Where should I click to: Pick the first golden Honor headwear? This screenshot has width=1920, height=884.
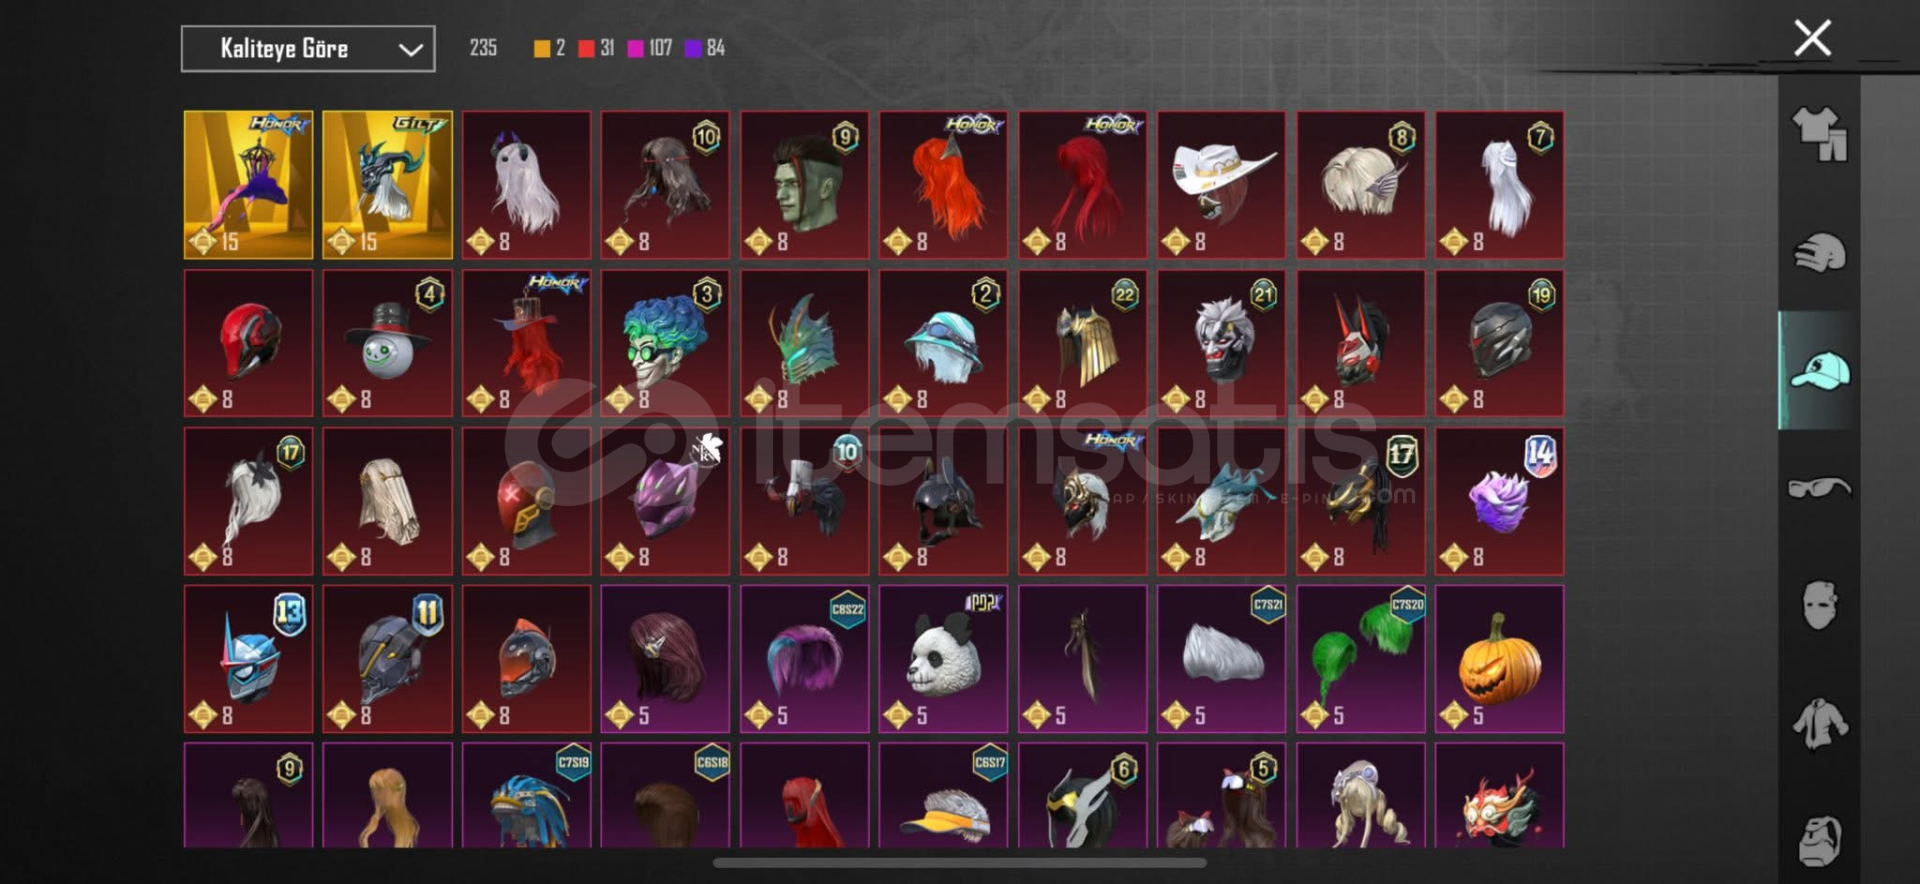click(x=248, y=185)
